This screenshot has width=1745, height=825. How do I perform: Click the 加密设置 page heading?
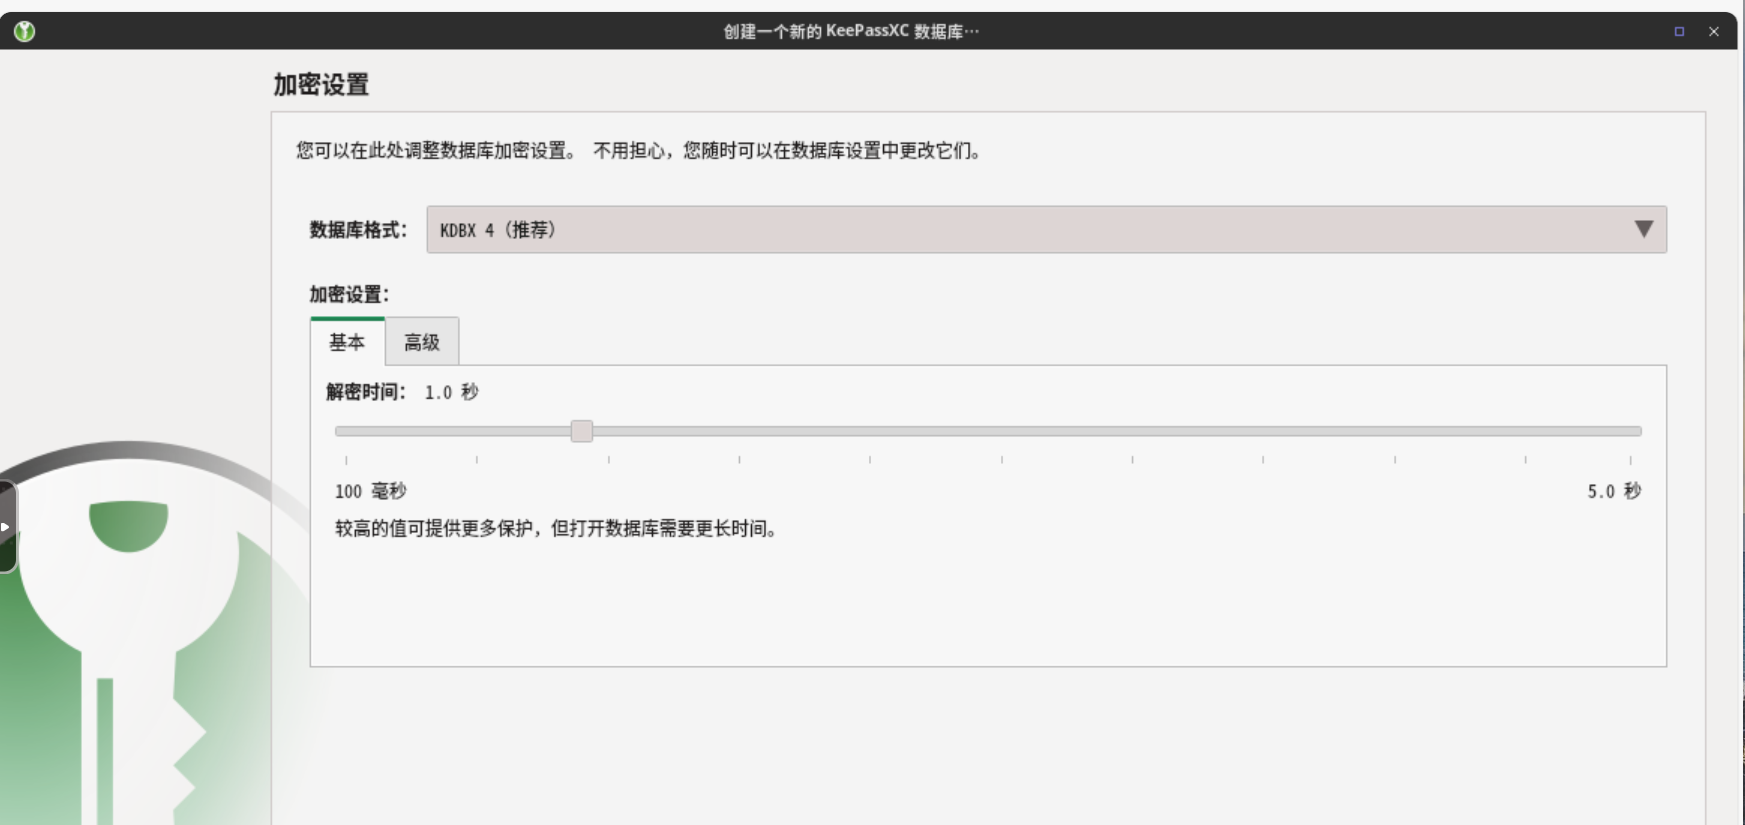[321, 85]
